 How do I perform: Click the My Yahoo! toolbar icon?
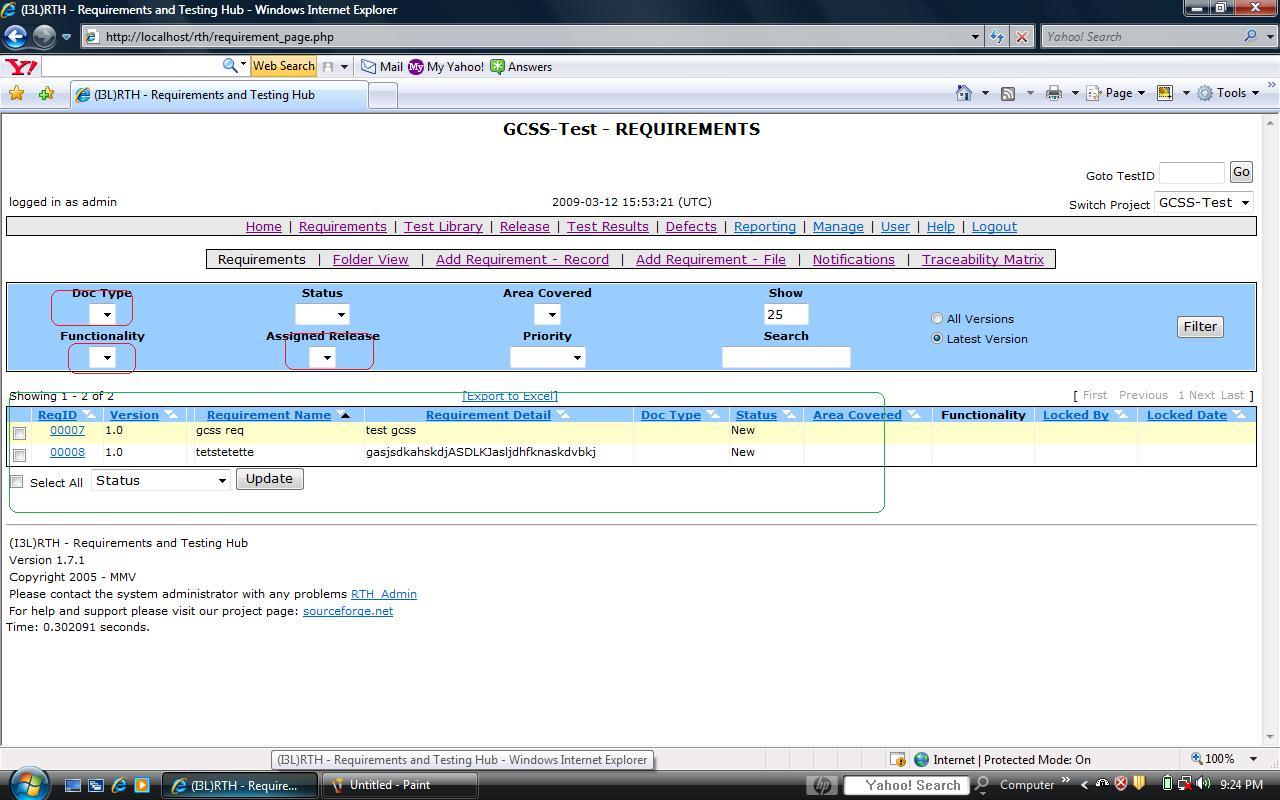pyautogui.click(x=418, y=67)
